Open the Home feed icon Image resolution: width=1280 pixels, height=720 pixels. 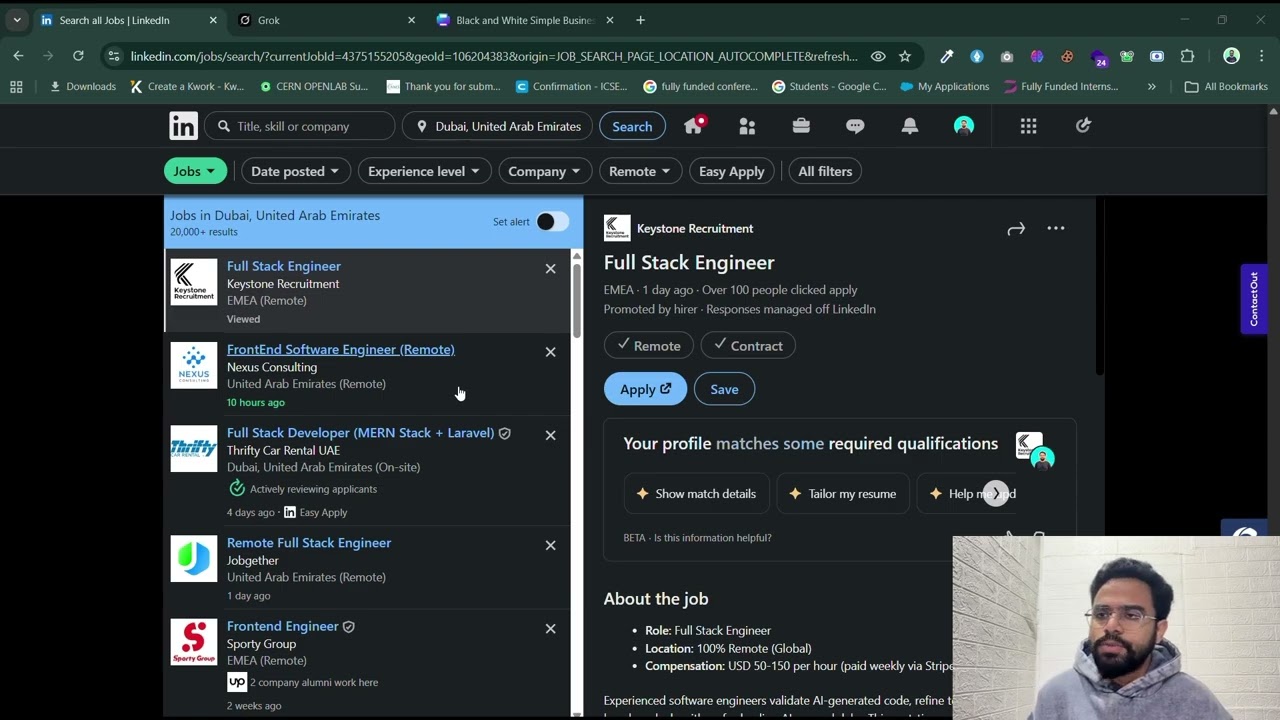point(693,126)
